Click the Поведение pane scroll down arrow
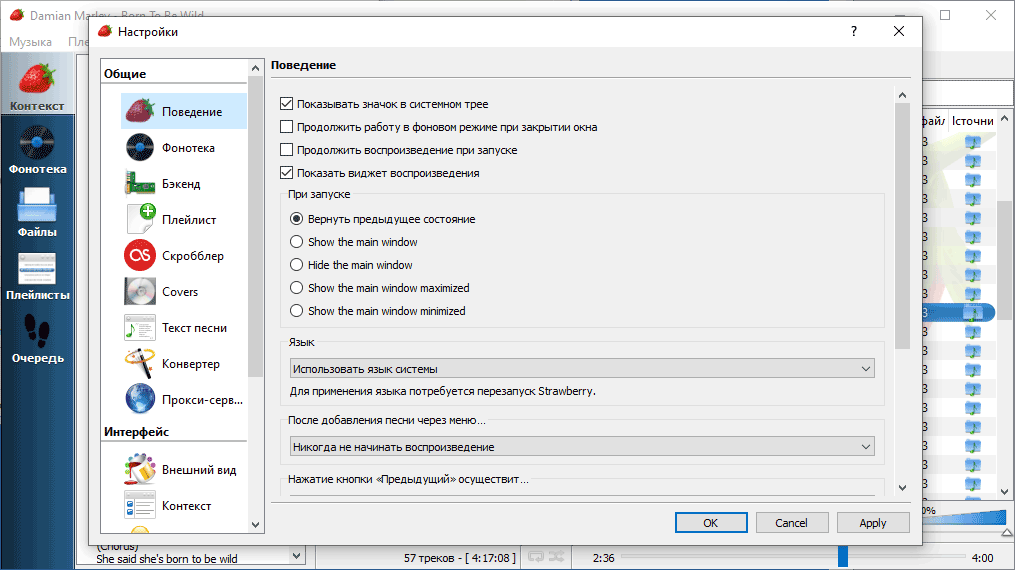 click(902, 488)
